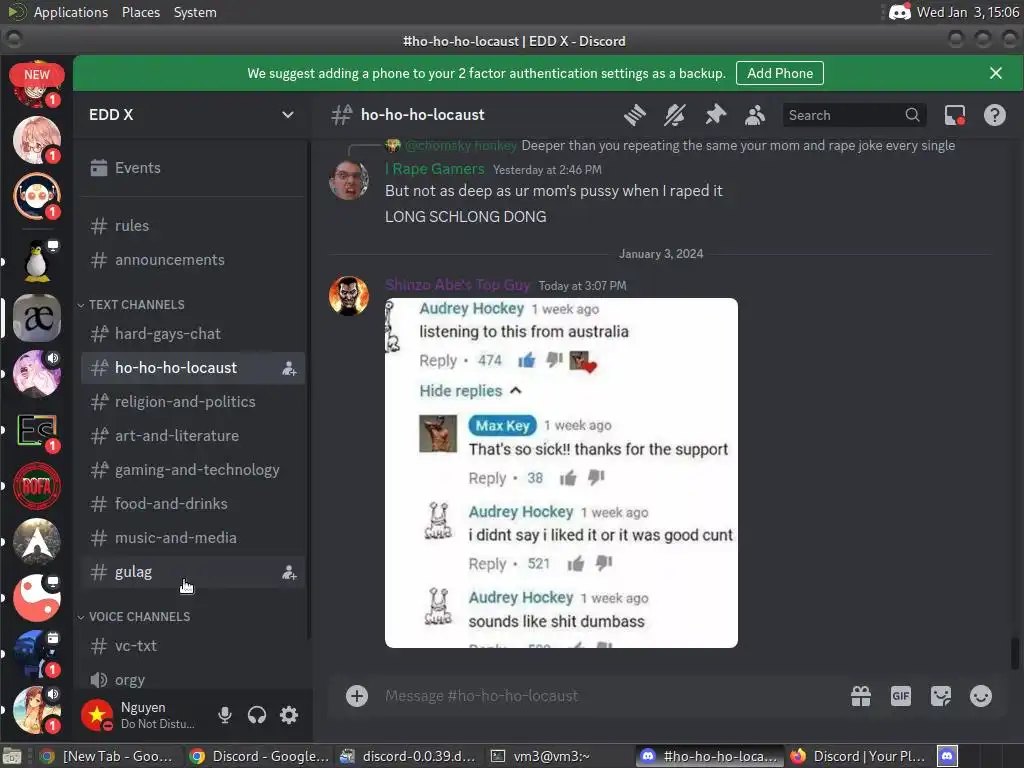Open the gaming-and-technology channel
The height and width of the screenshot is (768, 1024).
tap(191, 470)
